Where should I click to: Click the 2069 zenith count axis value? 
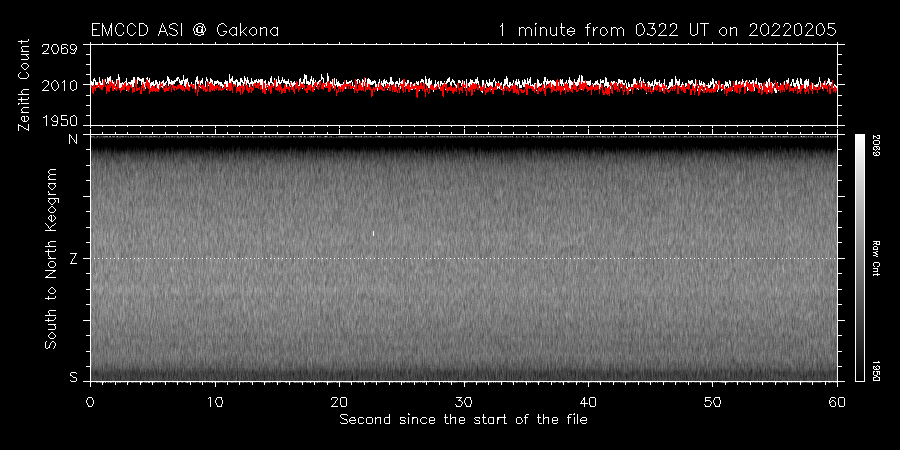pyautogui.click(x=60, y=49)
